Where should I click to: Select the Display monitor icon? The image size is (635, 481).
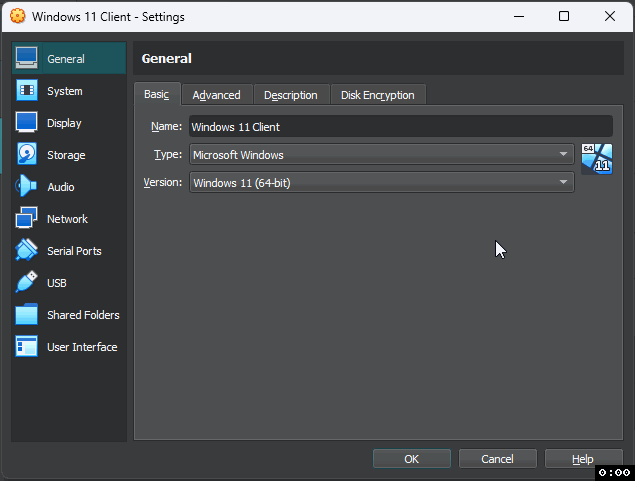(27, 122)
